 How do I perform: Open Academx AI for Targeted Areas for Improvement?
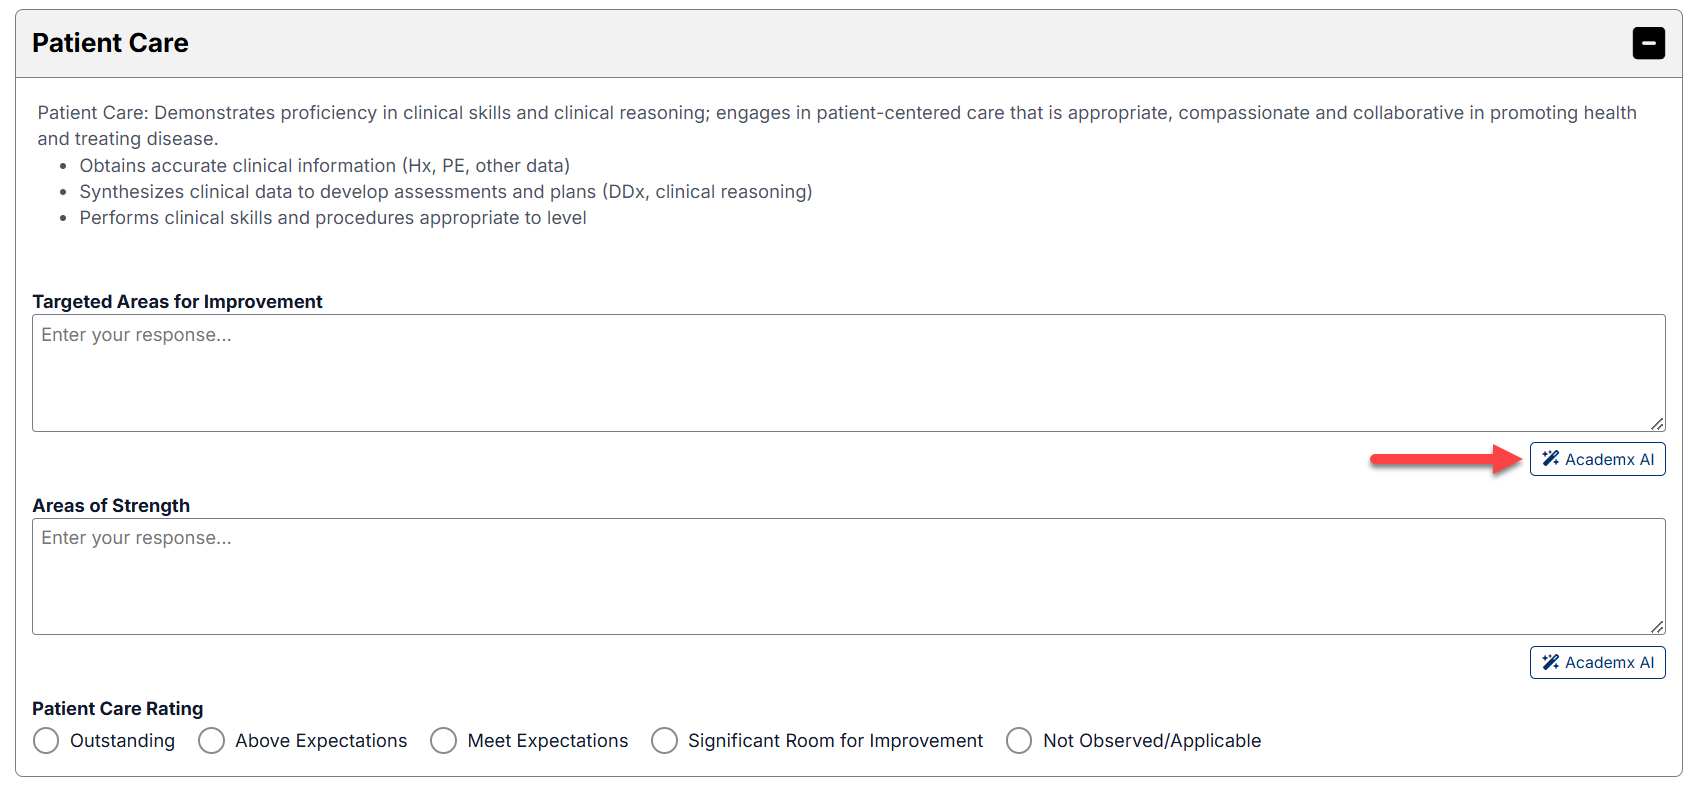(x=1597, y=459)
